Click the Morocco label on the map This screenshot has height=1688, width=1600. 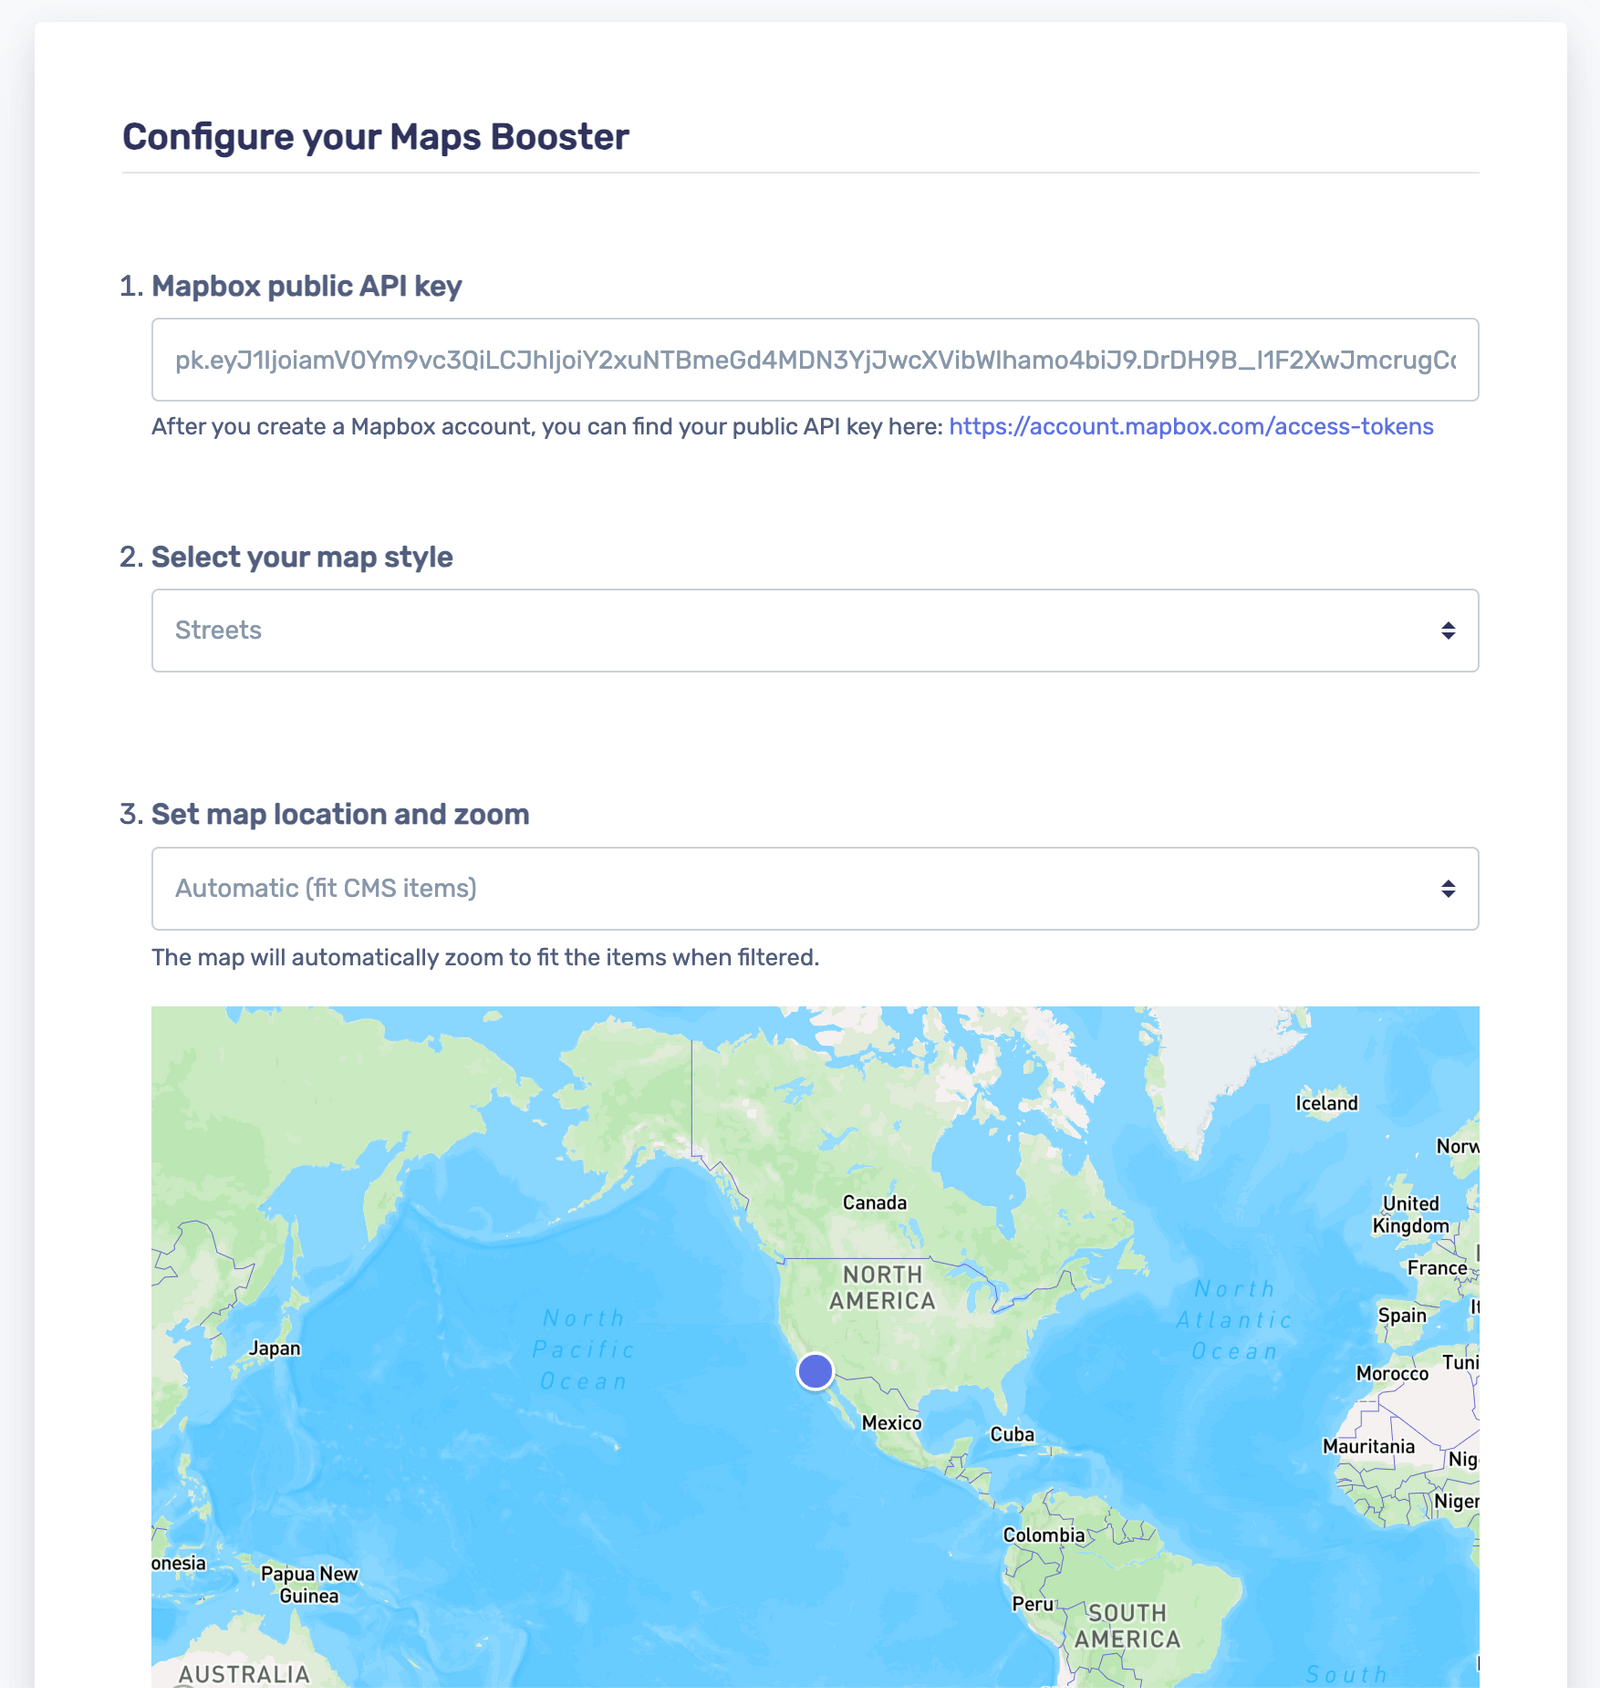coord(1392,1373)
